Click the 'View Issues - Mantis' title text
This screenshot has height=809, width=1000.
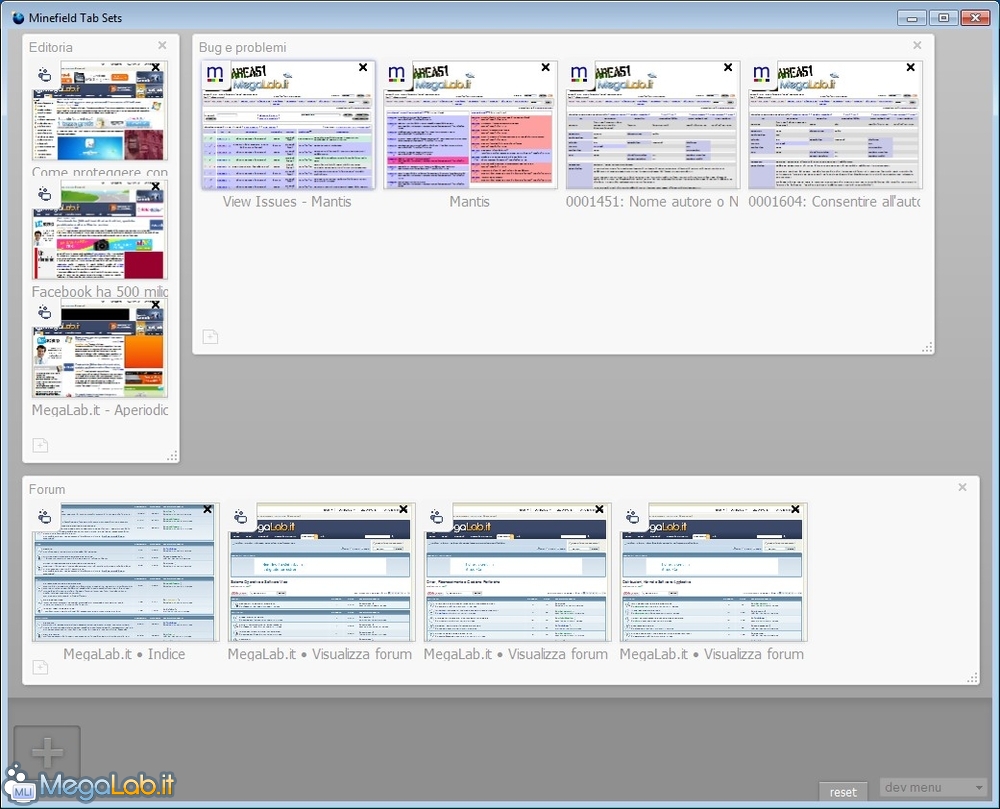click(x=287, y=201)
